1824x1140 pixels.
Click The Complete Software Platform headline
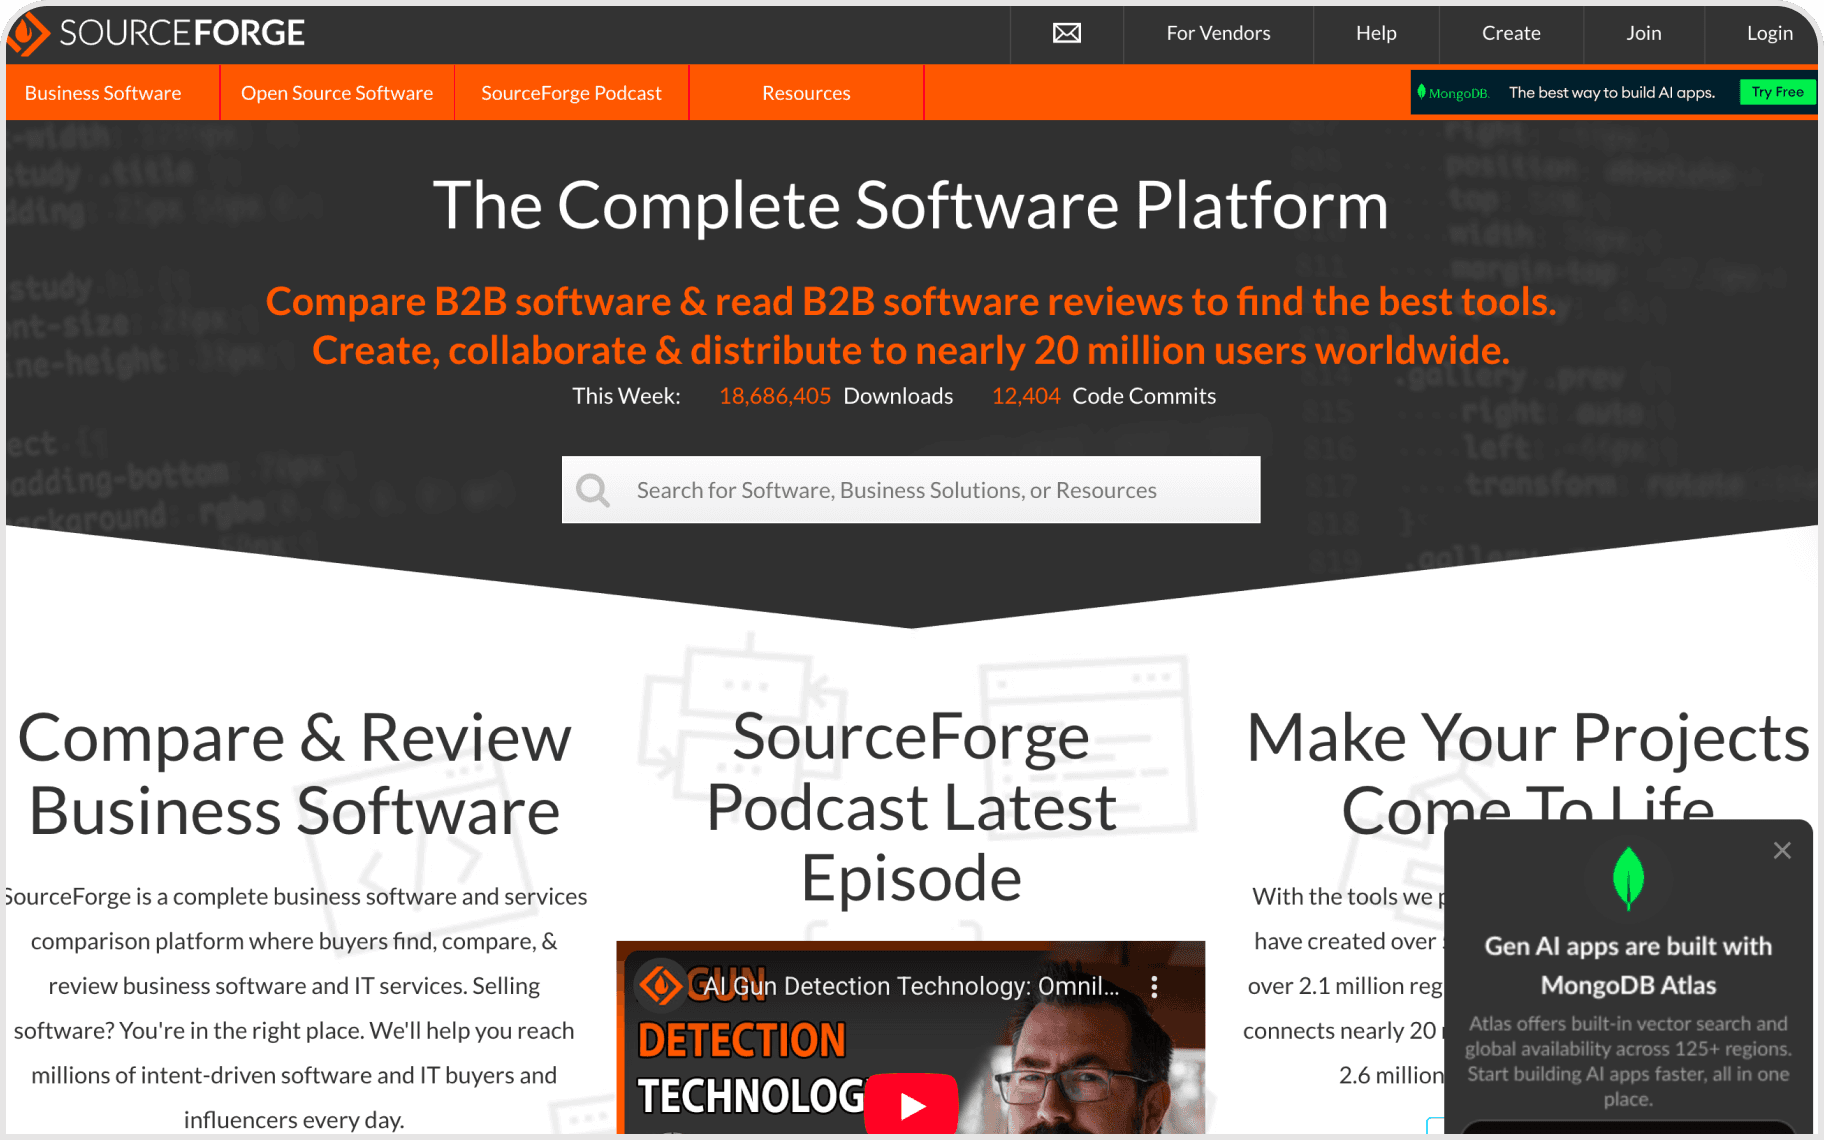(911, 205)
